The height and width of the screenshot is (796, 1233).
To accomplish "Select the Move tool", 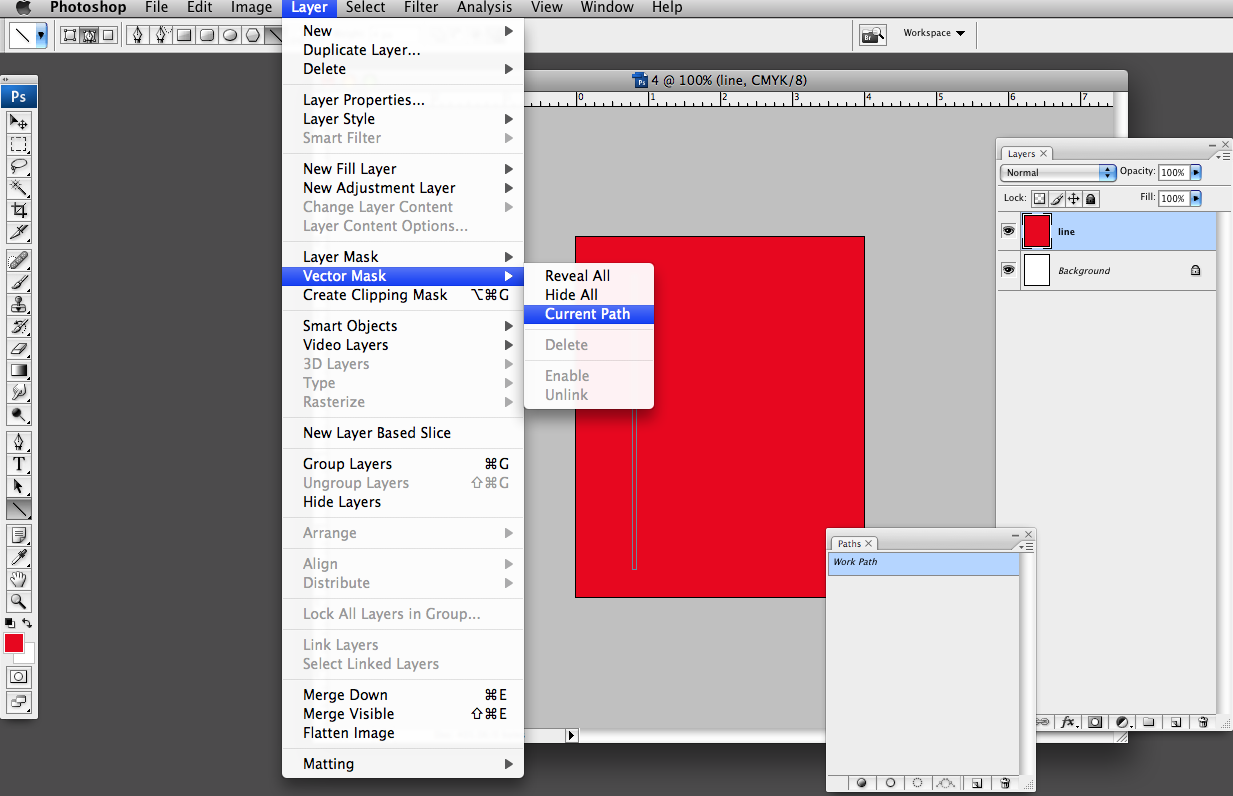I will tap(19, 122).
